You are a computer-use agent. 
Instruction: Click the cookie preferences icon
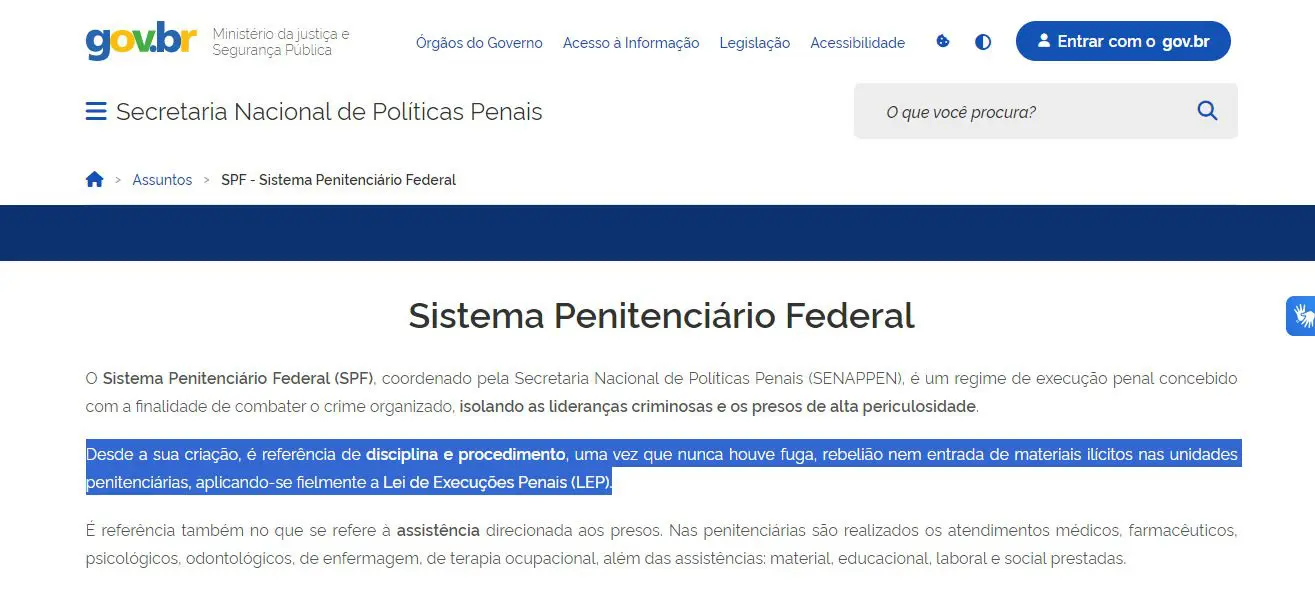tap(942, 42)
